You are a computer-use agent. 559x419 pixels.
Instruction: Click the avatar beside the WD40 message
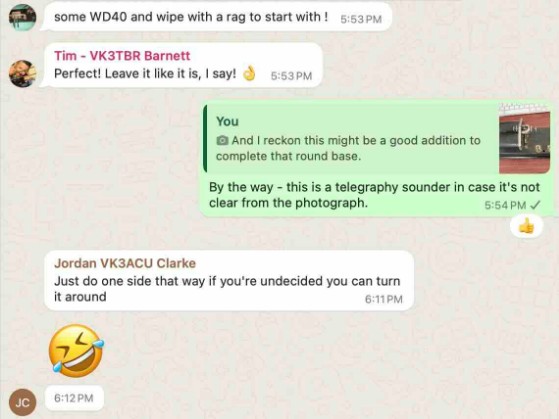tap(22, 17)
